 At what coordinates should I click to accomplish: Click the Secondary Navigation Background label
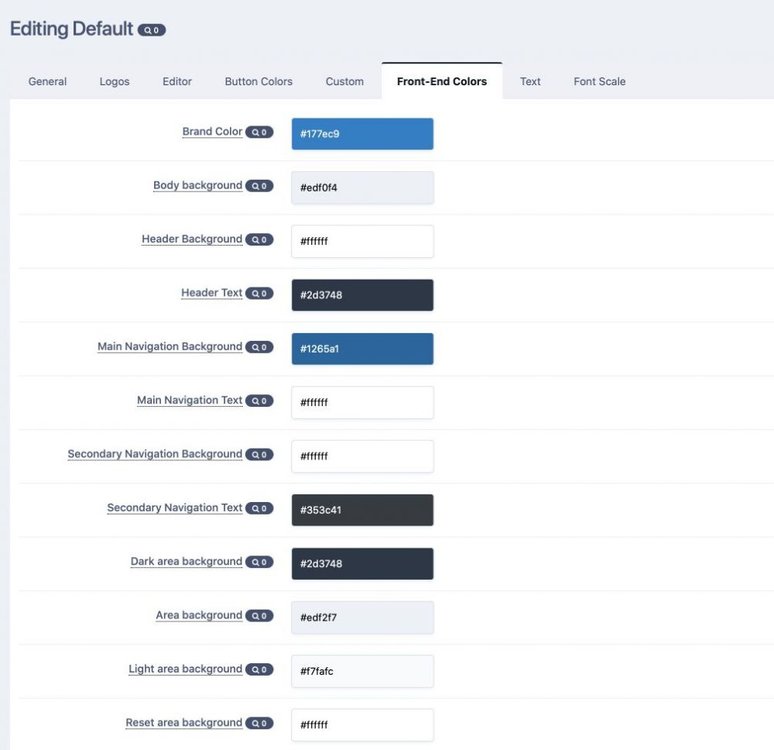point(154,454)
